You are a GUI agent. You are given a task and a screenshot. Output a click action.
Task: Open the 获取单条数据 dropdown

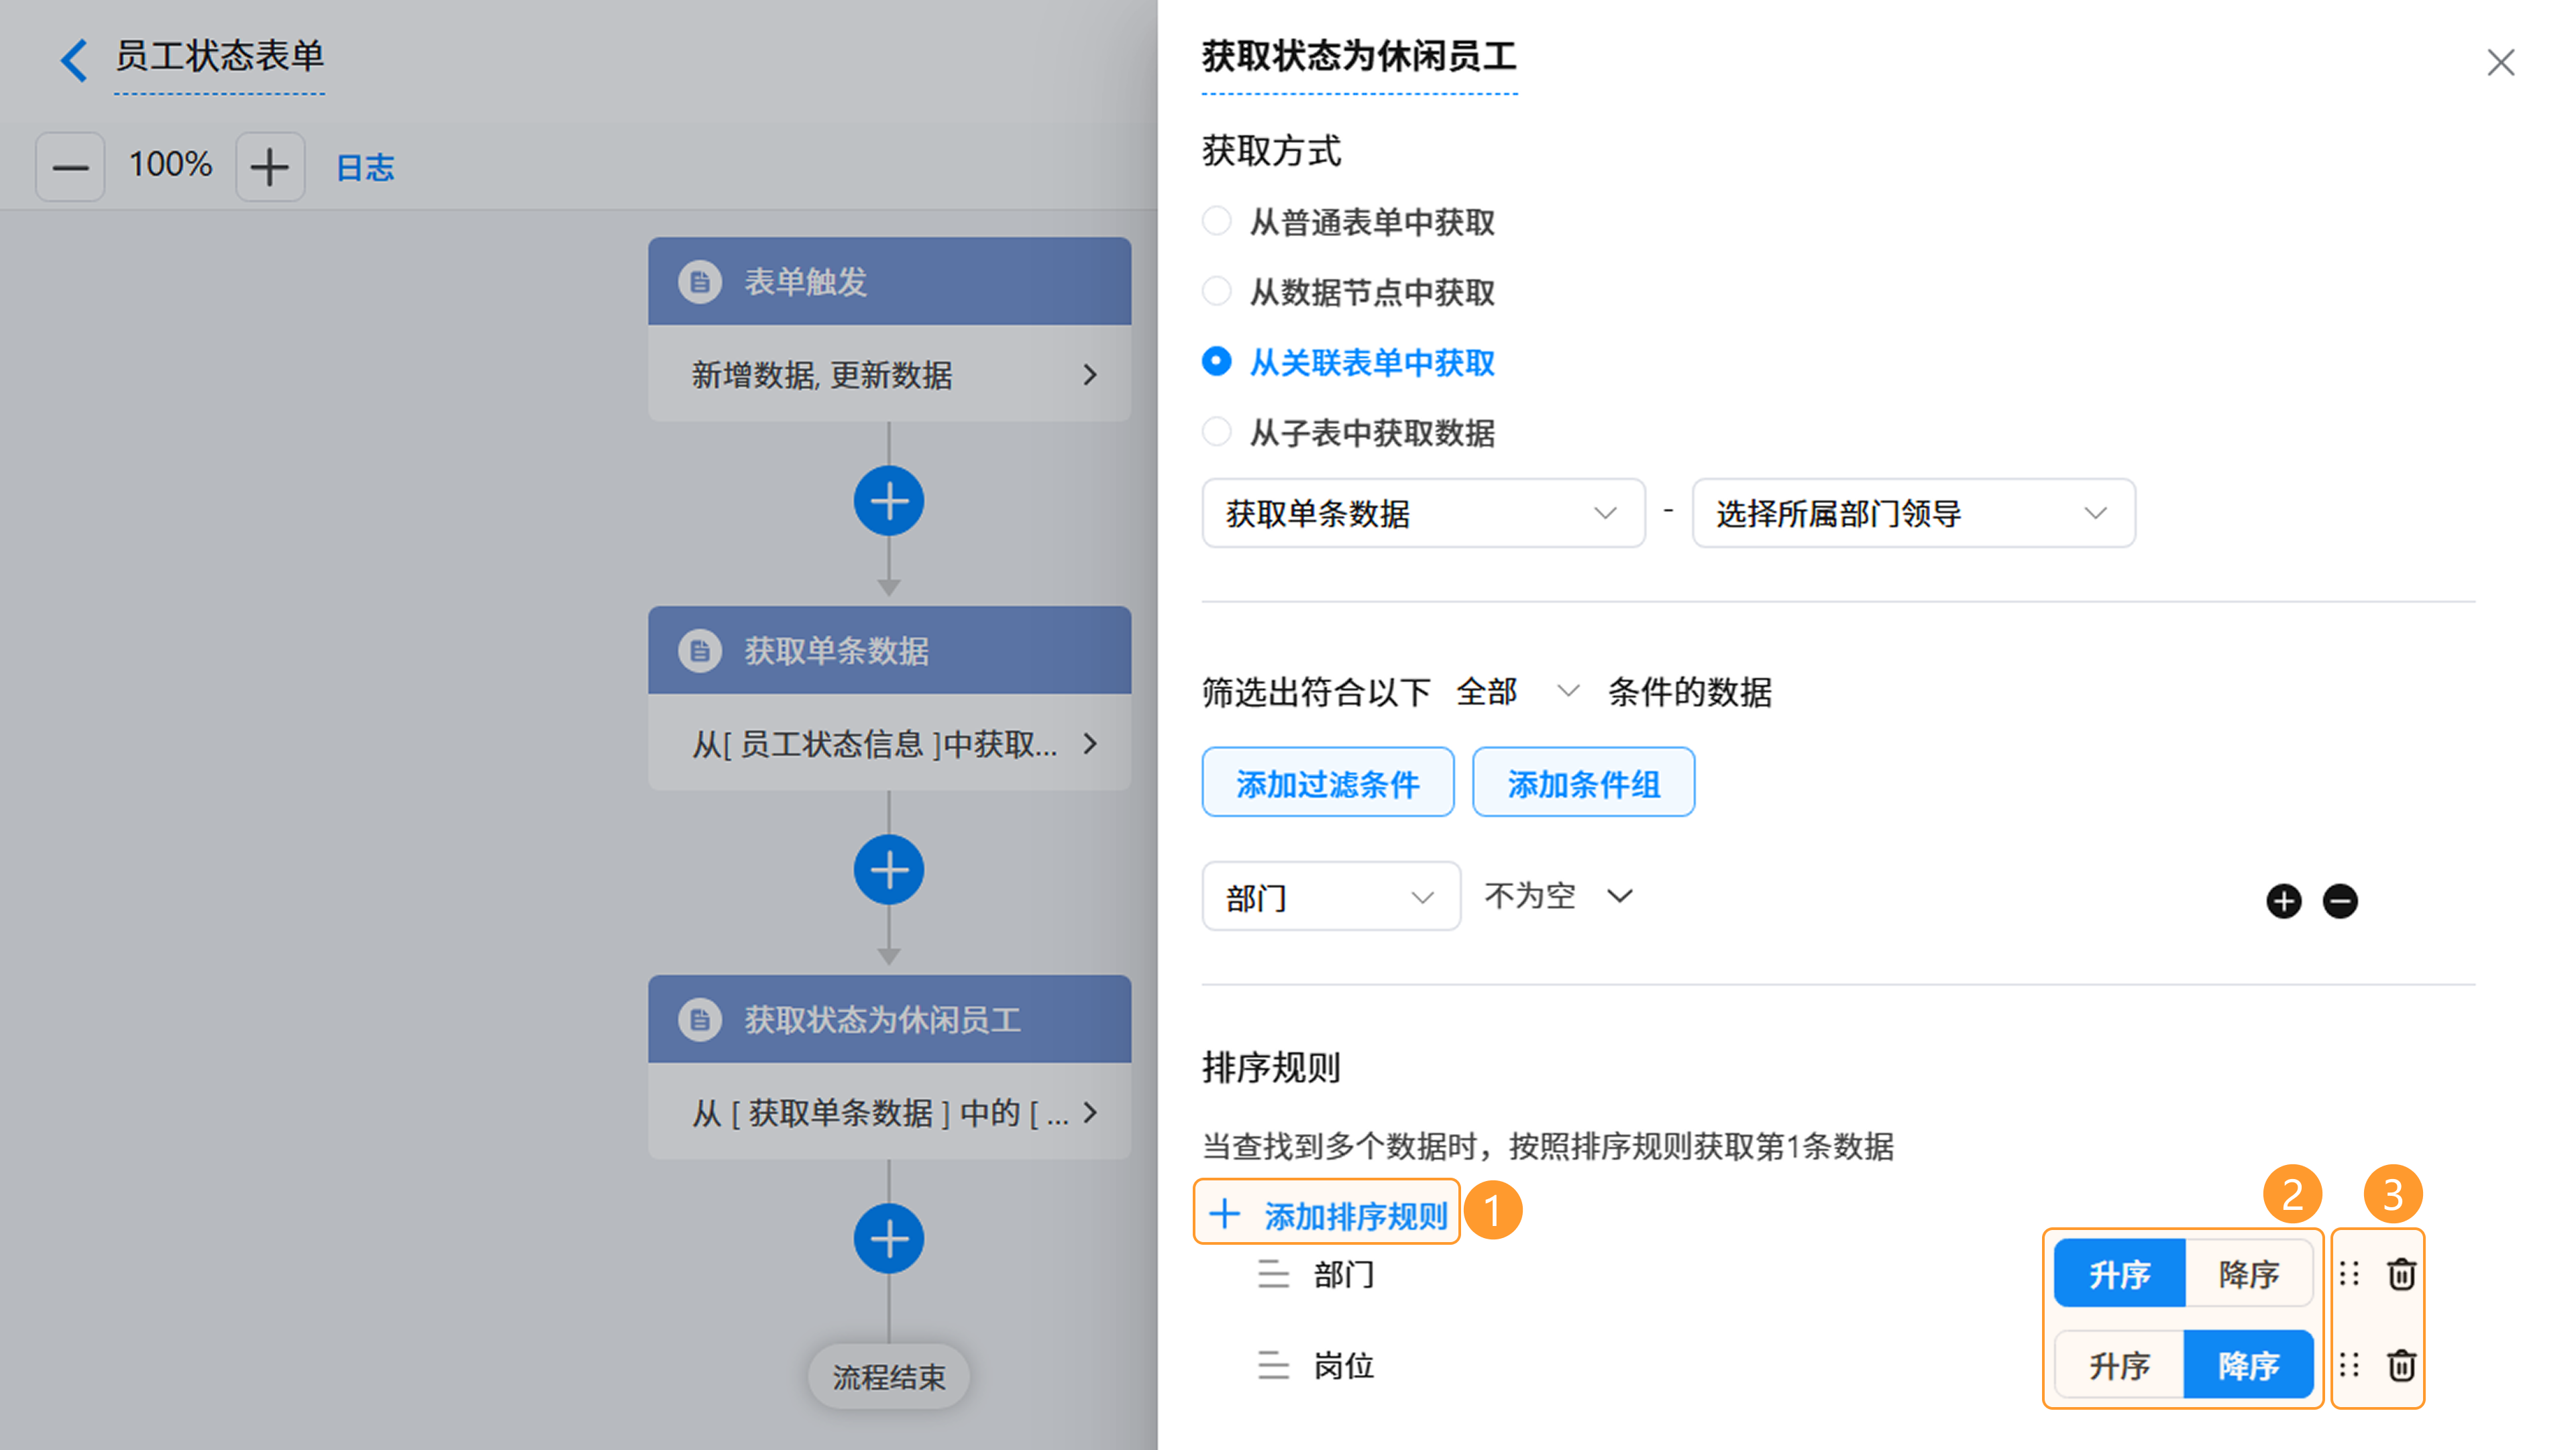click(x=1423, y=513)
